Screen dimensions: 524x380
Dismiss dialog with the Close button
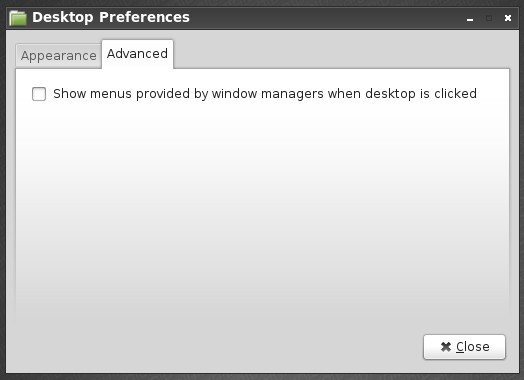point(464,347)
